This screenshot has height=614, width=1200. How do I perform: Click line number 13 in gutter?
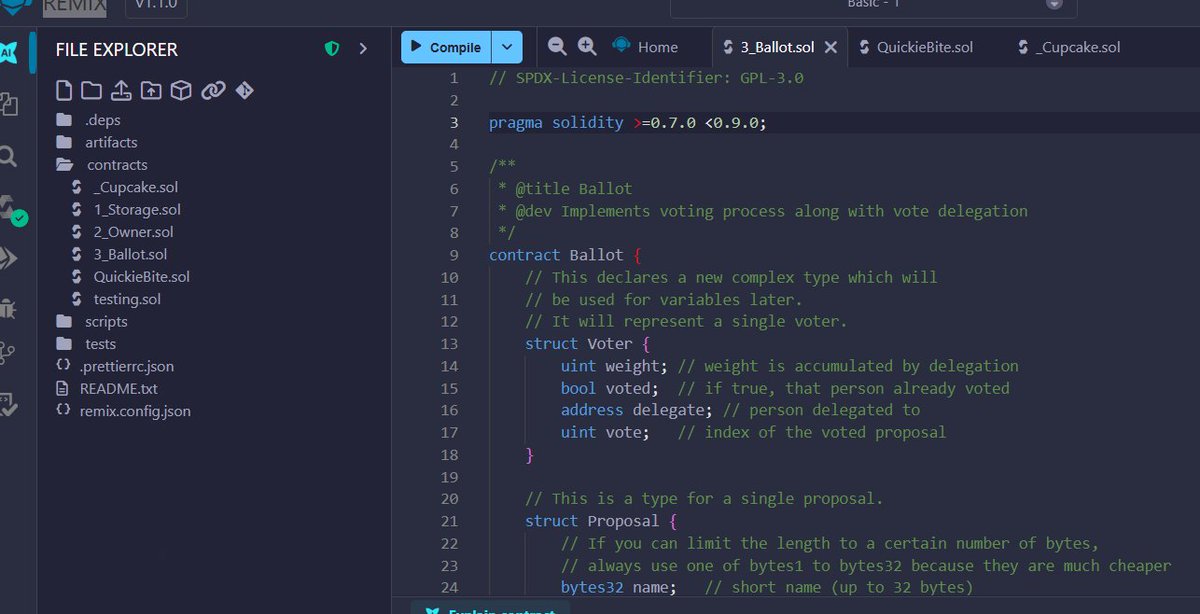coord(448,344)
